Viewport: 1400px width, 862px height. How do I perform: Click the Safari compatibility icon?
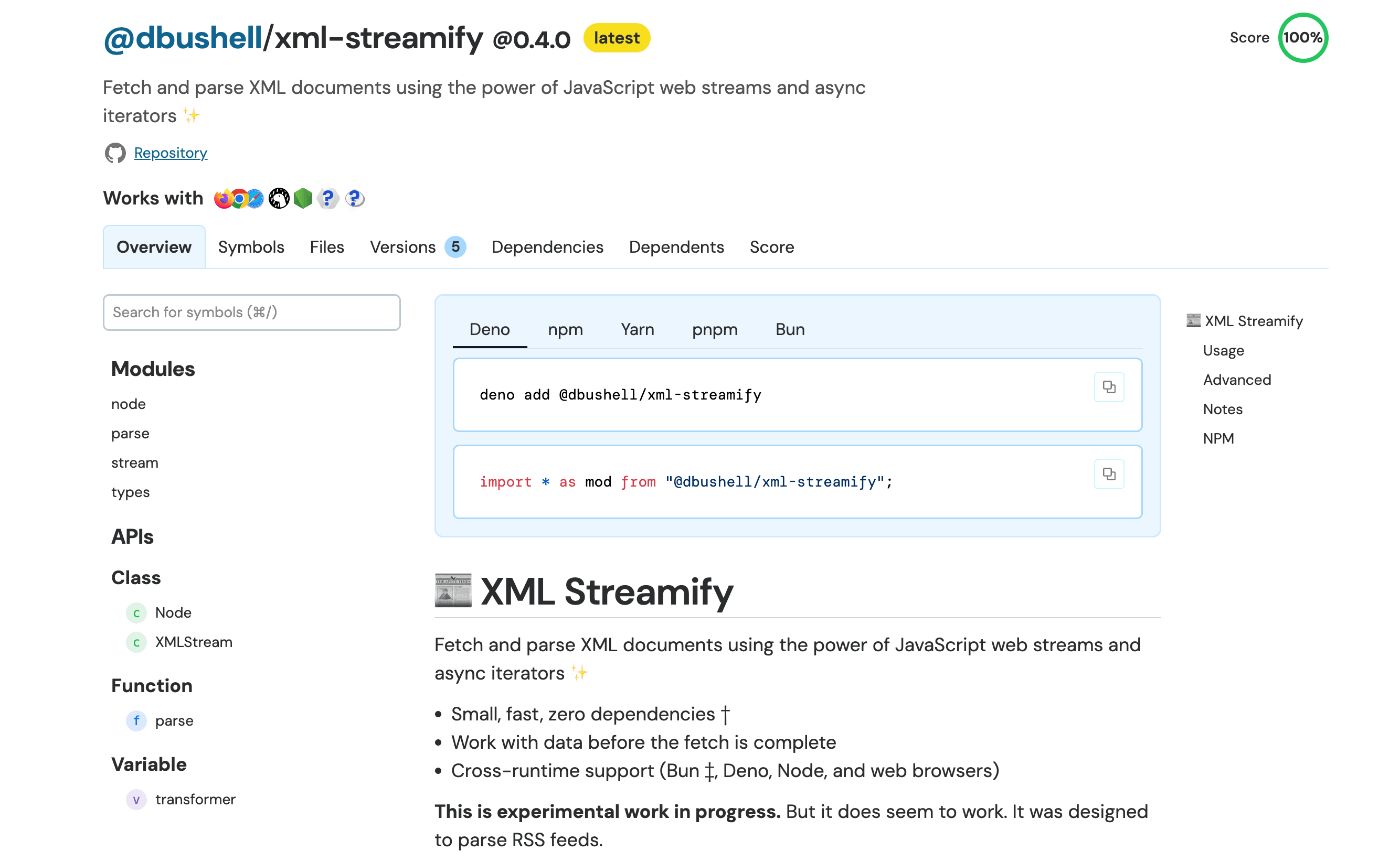coord(255,198)
